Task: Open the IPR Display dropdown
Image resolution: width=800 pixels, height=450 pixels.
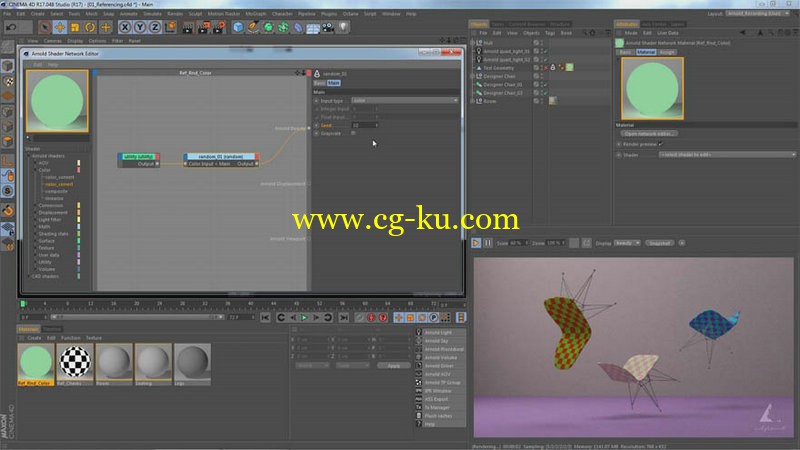Action: point(627,243)
